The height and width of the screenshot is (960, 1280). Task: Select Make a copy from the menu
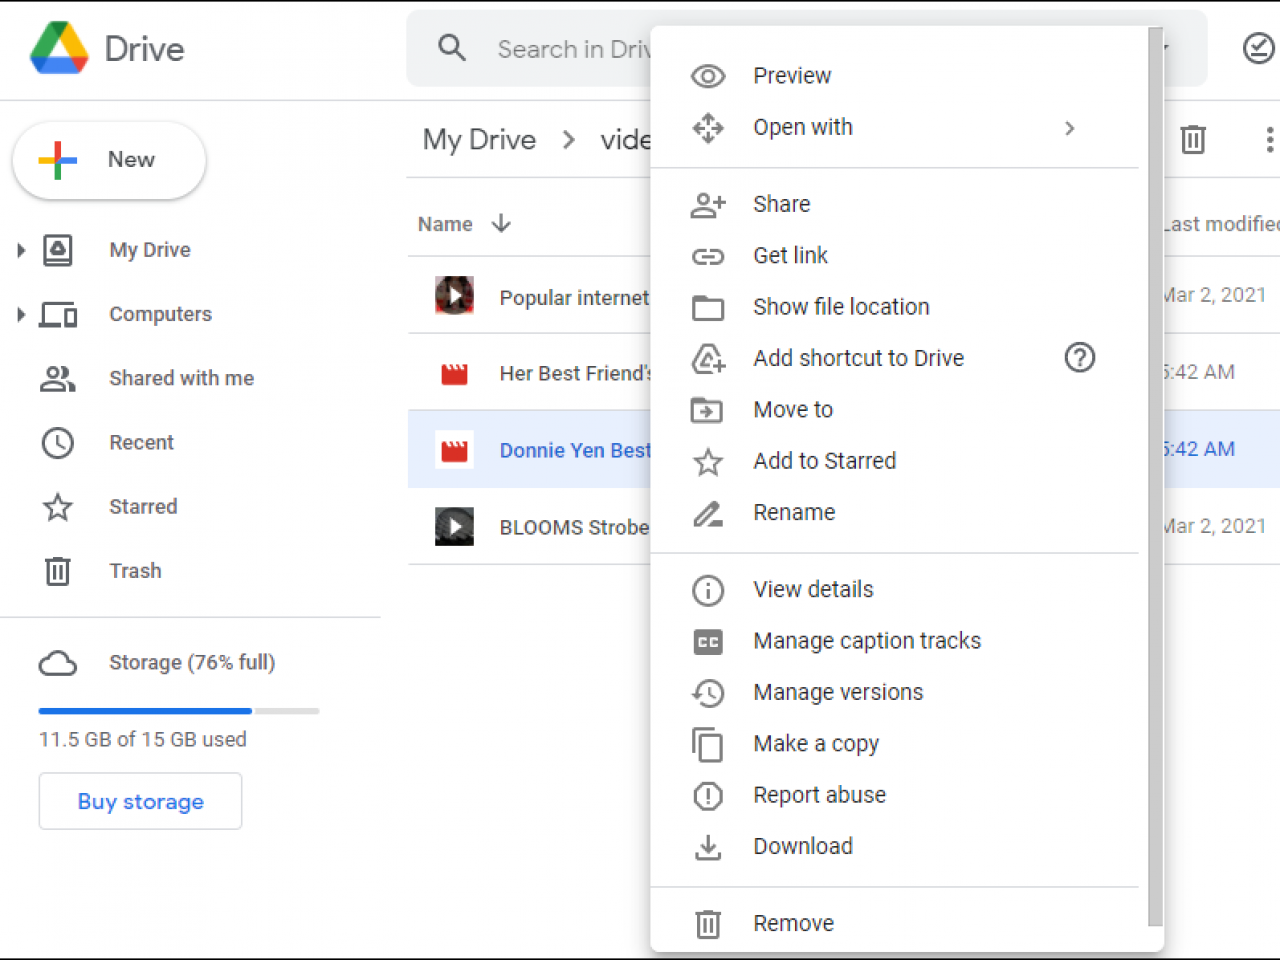[x=816, y=744]
